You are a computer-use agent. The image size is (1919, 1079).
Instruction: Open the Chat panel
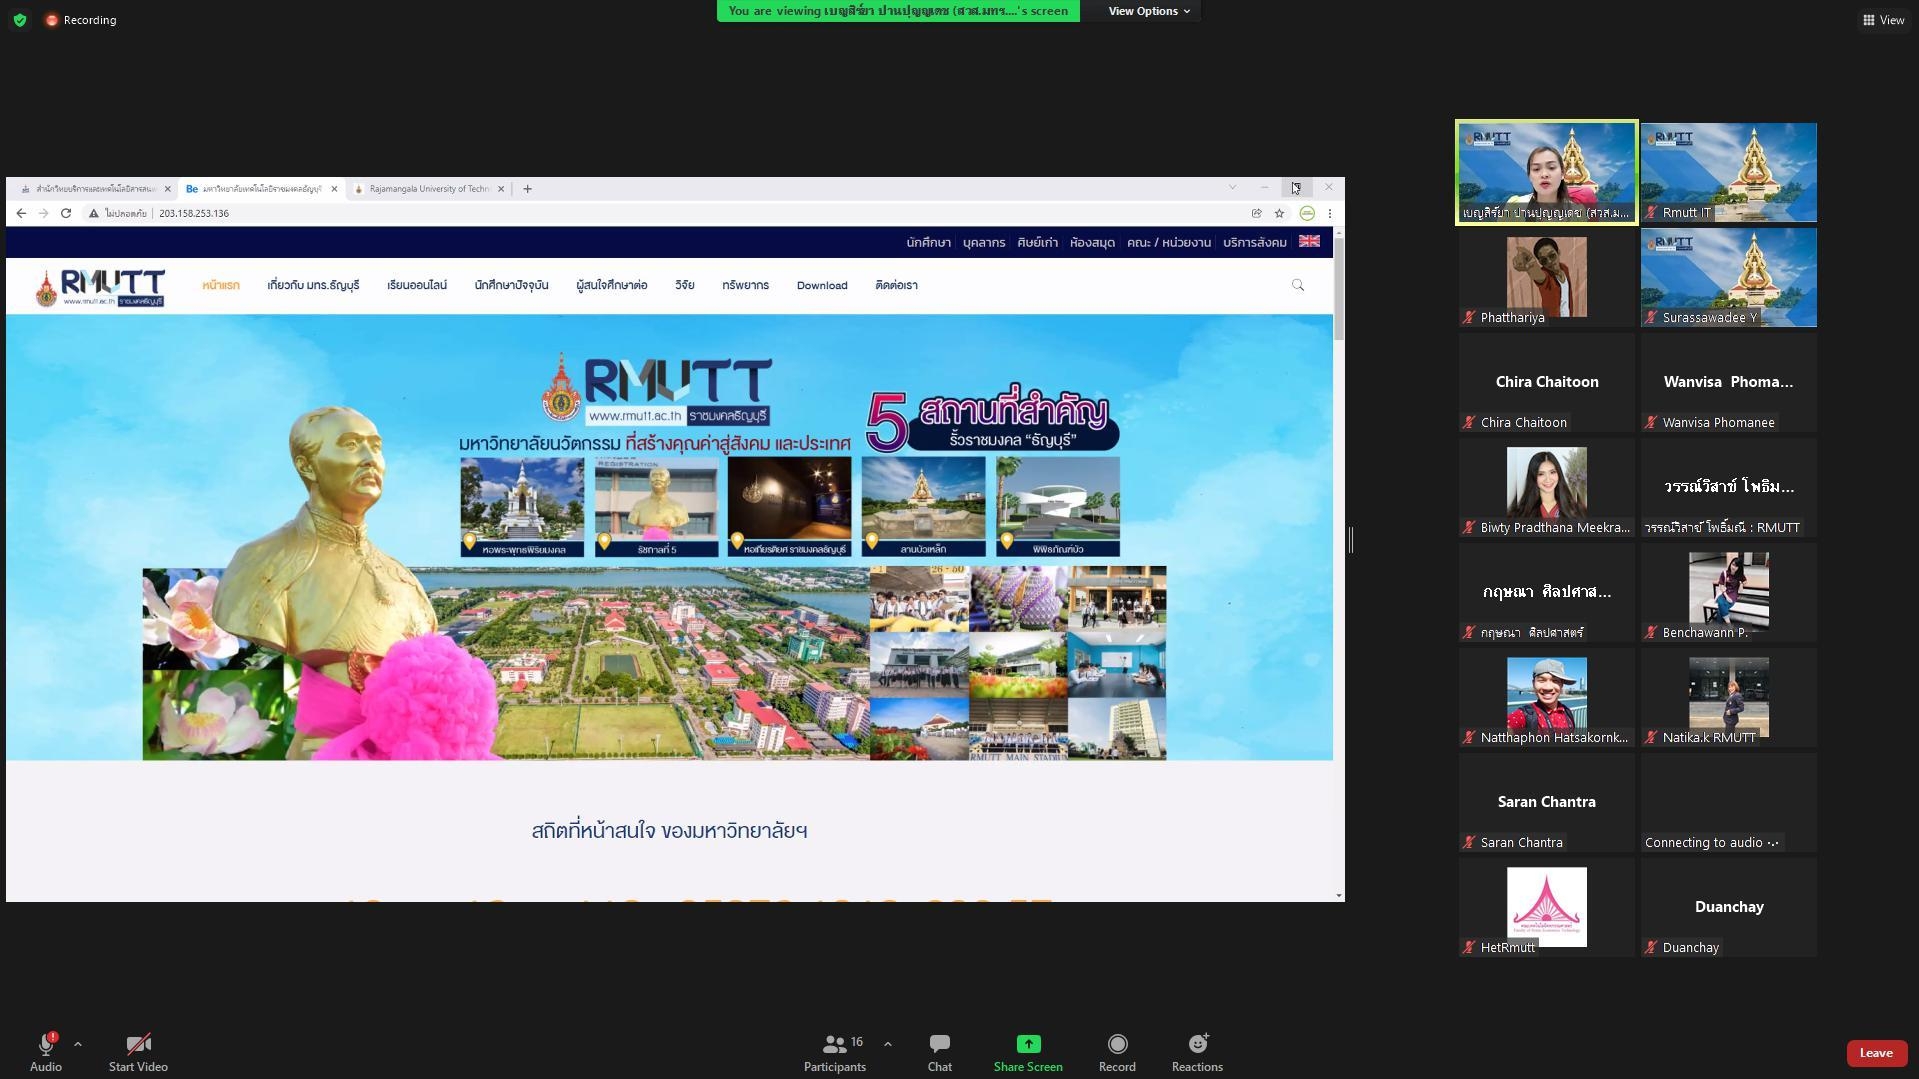(x=940, y=1051)
